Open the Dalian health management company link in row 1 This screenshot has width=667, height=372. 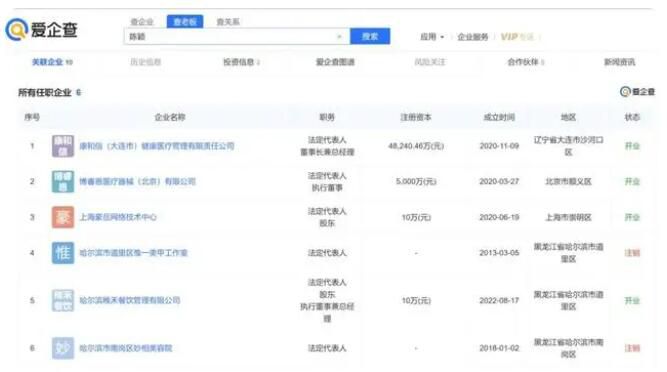pos(157,146)
